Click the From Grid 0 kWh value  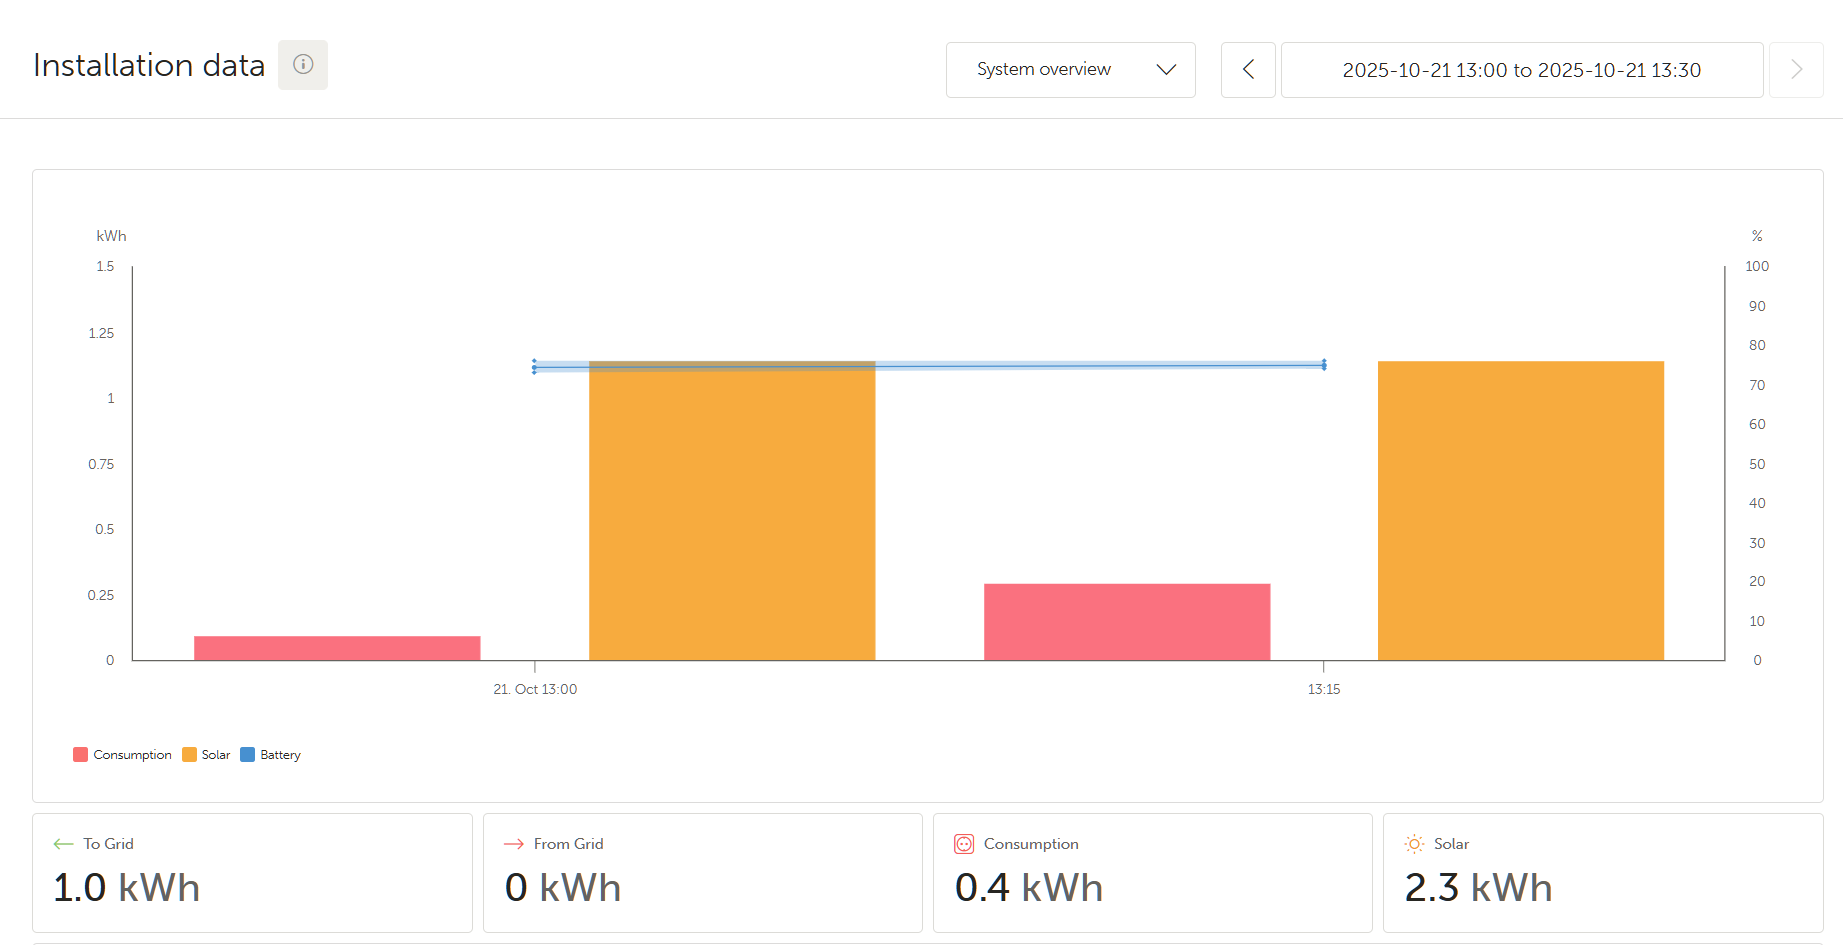point(563,888)
